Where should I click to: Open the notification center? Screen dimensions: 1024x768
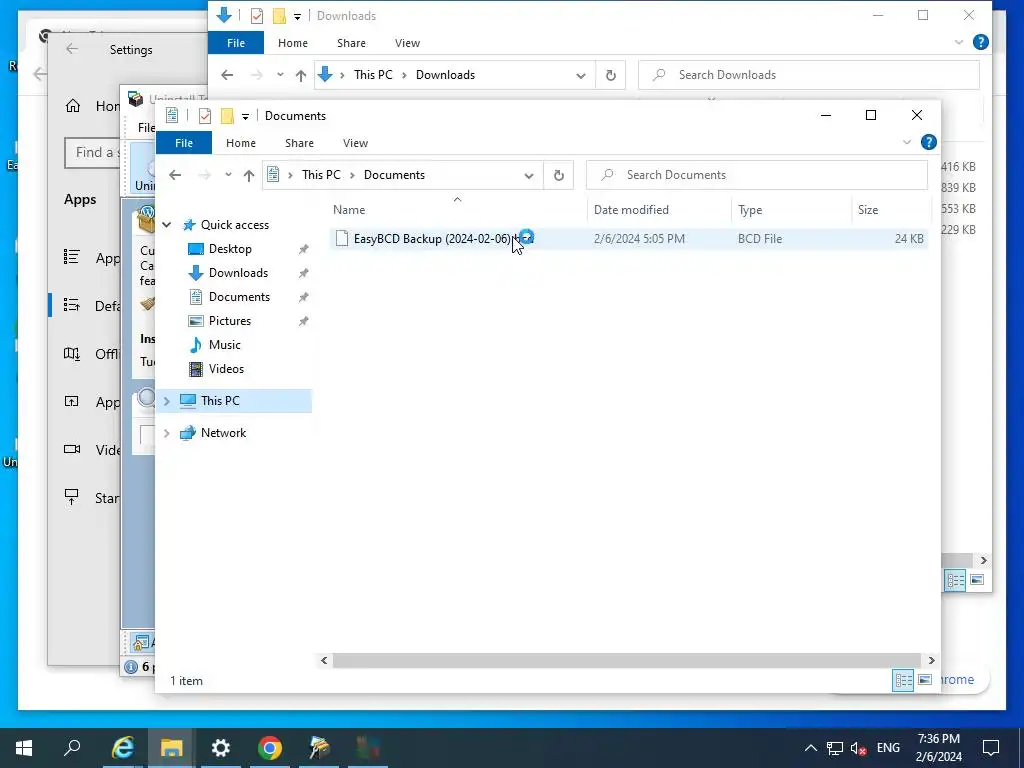(x=991, y=748)
